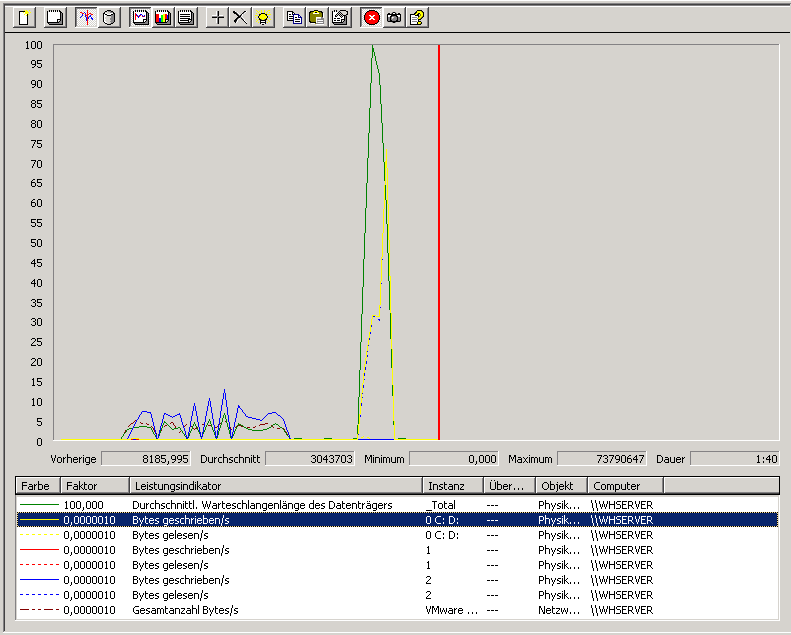The height and width of the screenshot is (635, 791).
Task: View current activity
Action: (86, 18)
